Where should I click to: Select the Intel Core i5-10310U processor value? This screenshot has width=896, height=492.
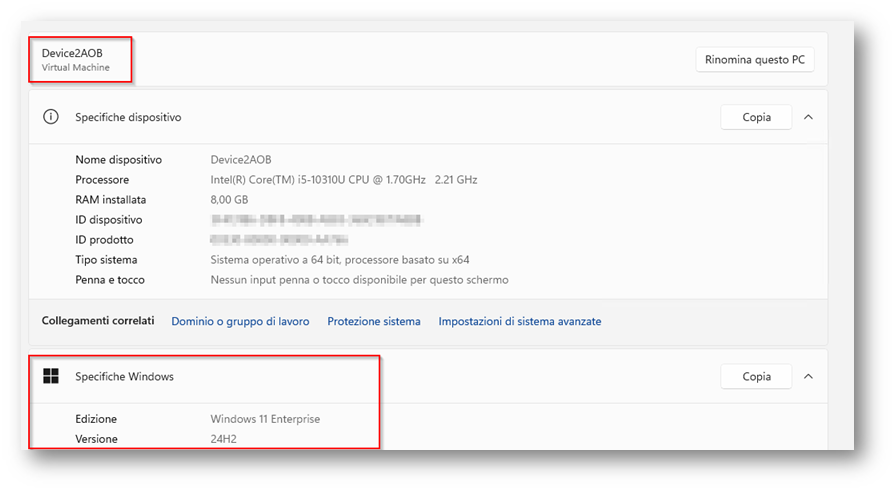point(343,180)
